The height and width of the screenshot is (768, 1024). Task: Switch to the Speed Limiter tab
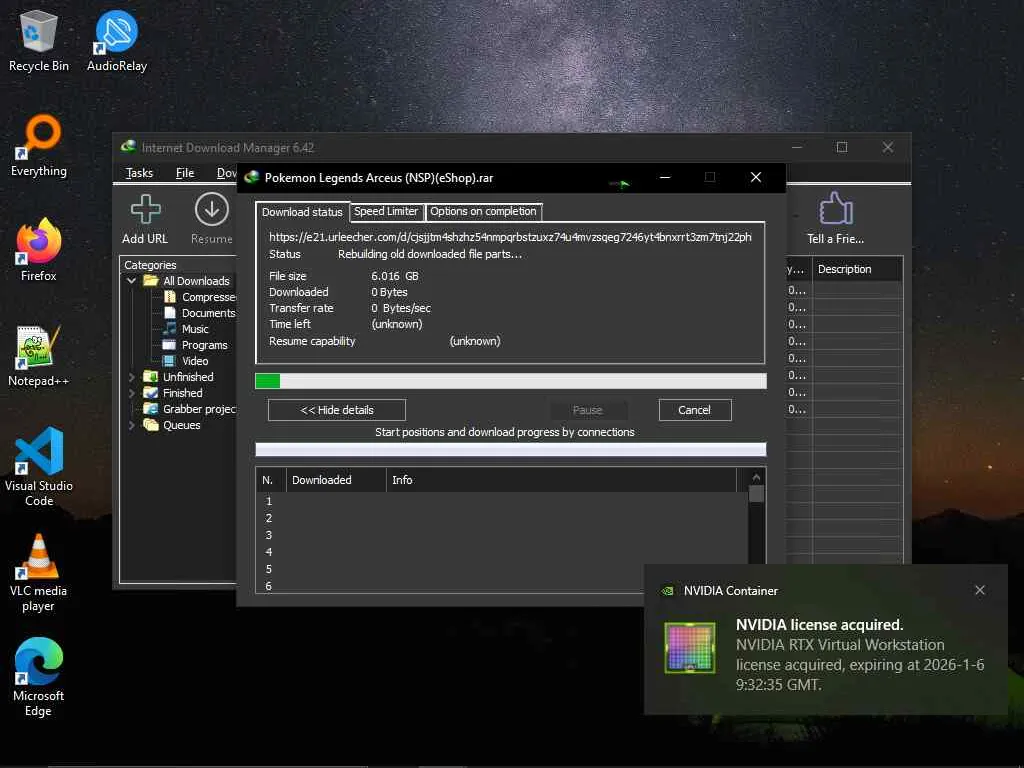pyautogui.click(x=386, y=212)
